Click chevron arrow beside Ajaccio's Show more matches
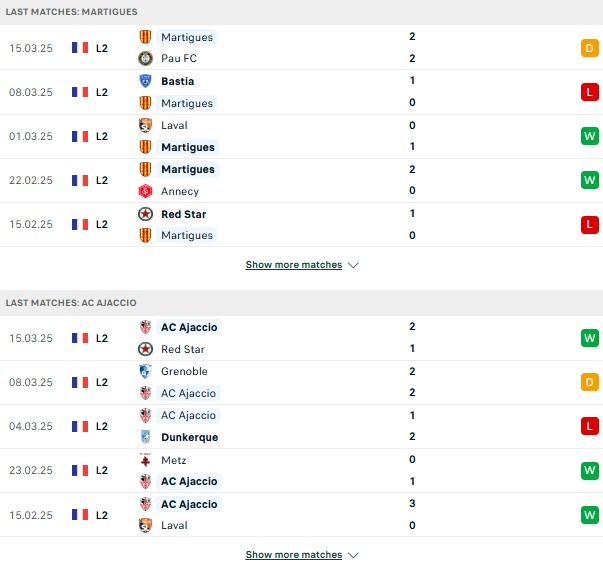The image size is (603, 576). (x=353, y=555)
